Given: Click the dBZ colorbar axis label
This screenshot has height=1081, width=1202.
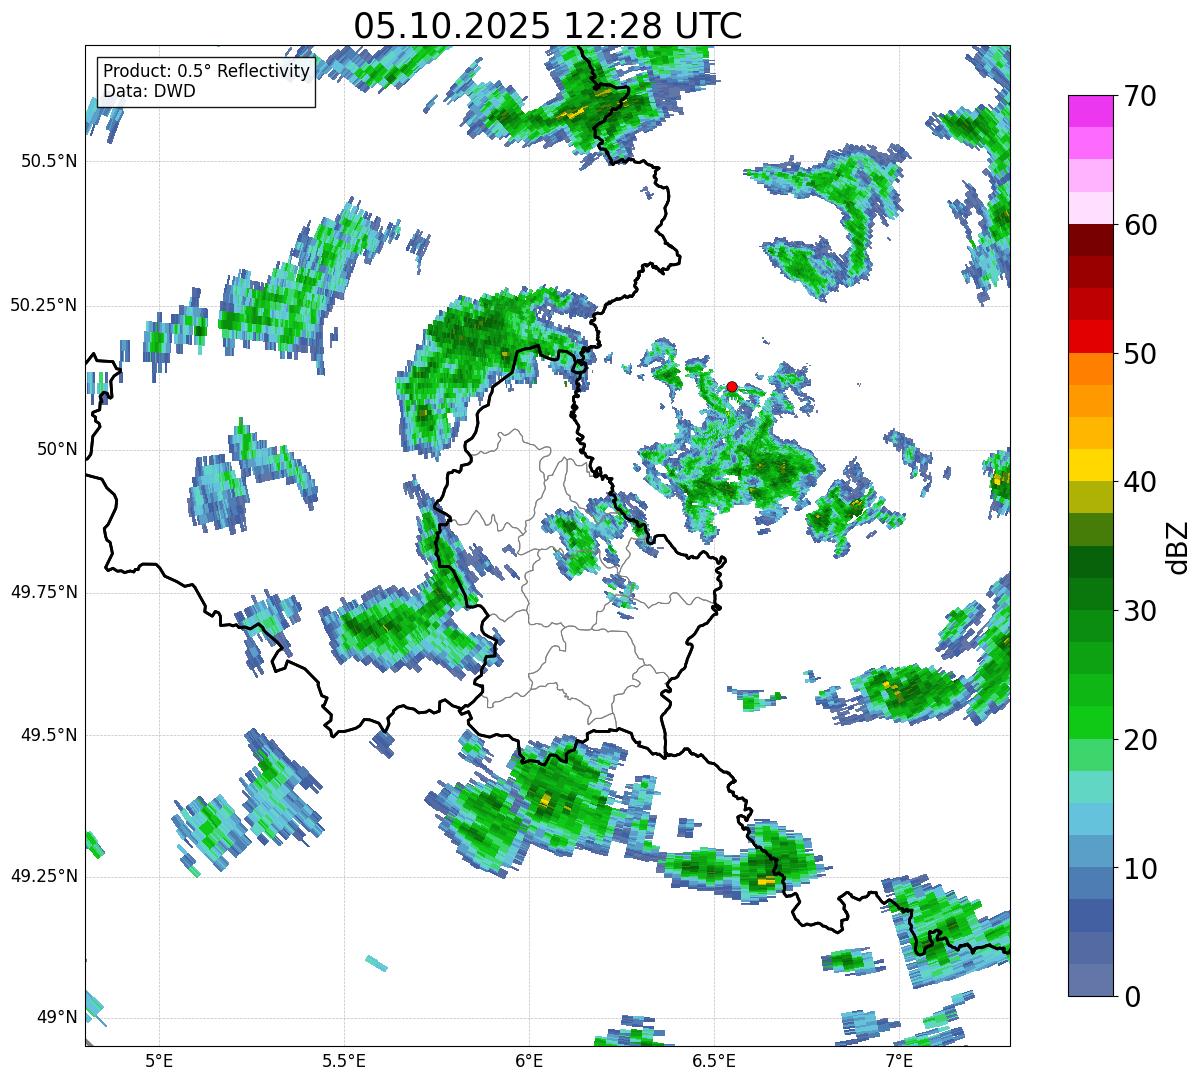Looking at the screenshot, I should (1177, 546).
